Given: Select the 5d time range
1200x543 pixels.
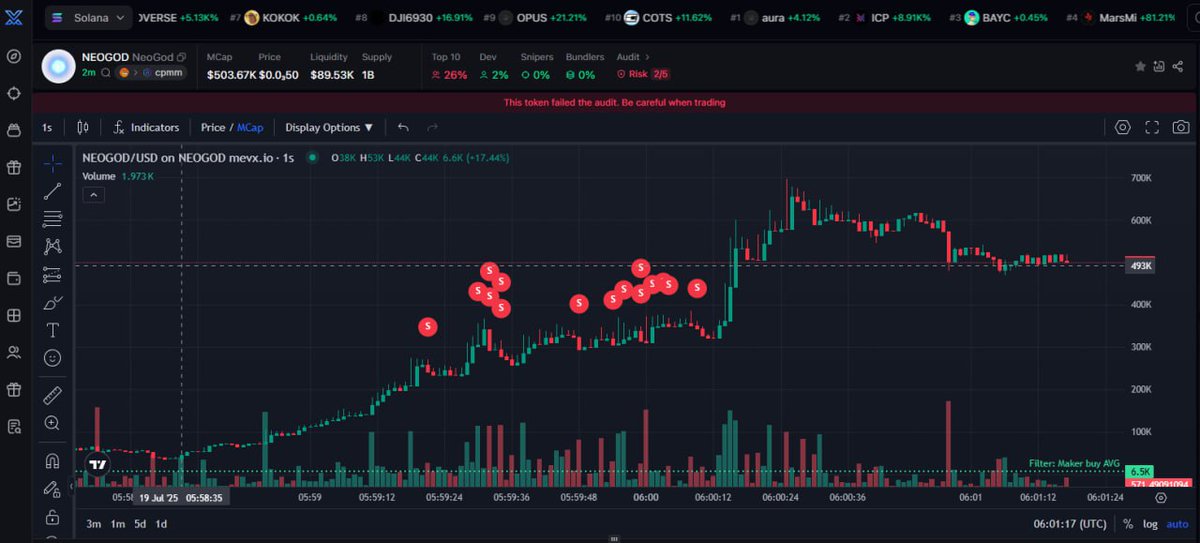Looking at the screenshot, I should tap(140, 524).
